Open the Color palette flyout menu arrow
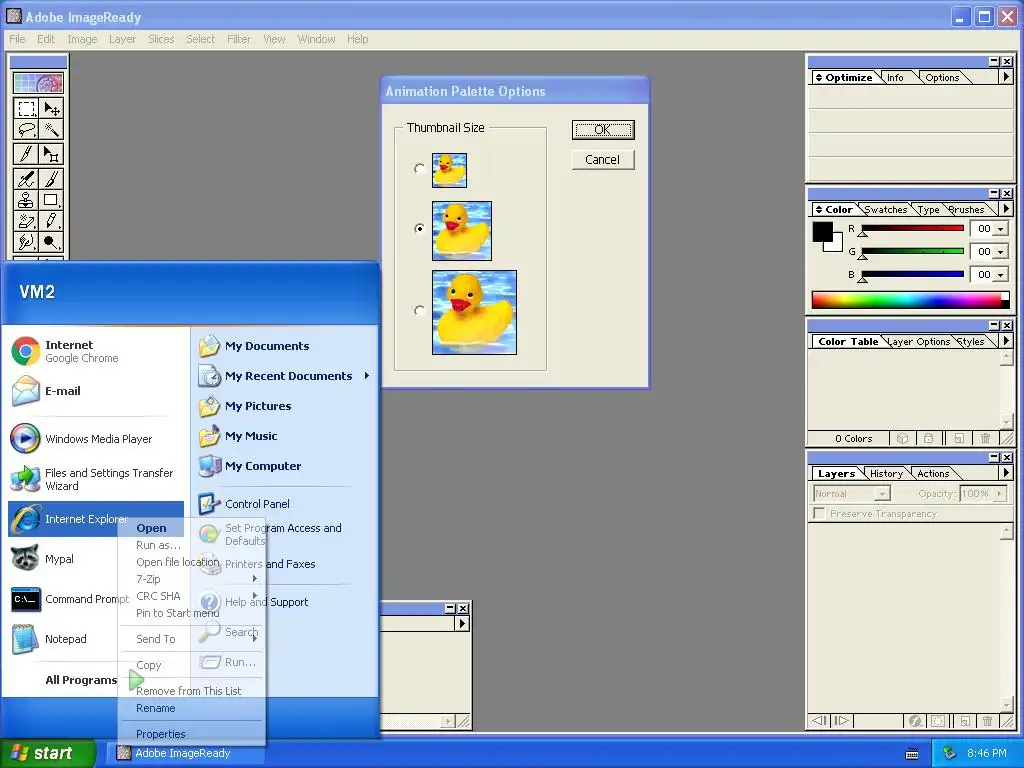The height and width of the screenshot is (768, 1024). tap(1006, 209)
